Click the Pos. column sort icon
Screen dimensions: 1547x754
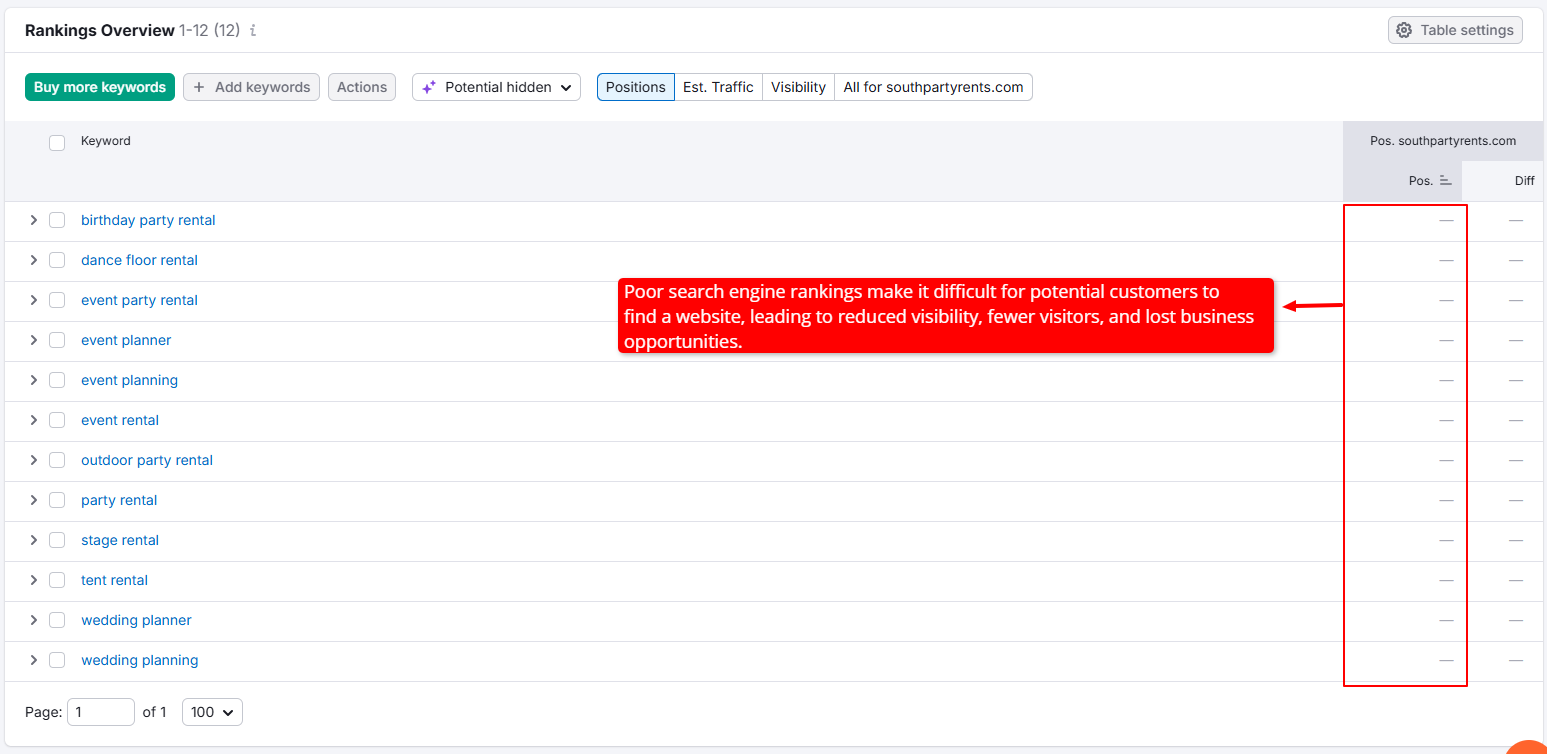click(1445, 181)
